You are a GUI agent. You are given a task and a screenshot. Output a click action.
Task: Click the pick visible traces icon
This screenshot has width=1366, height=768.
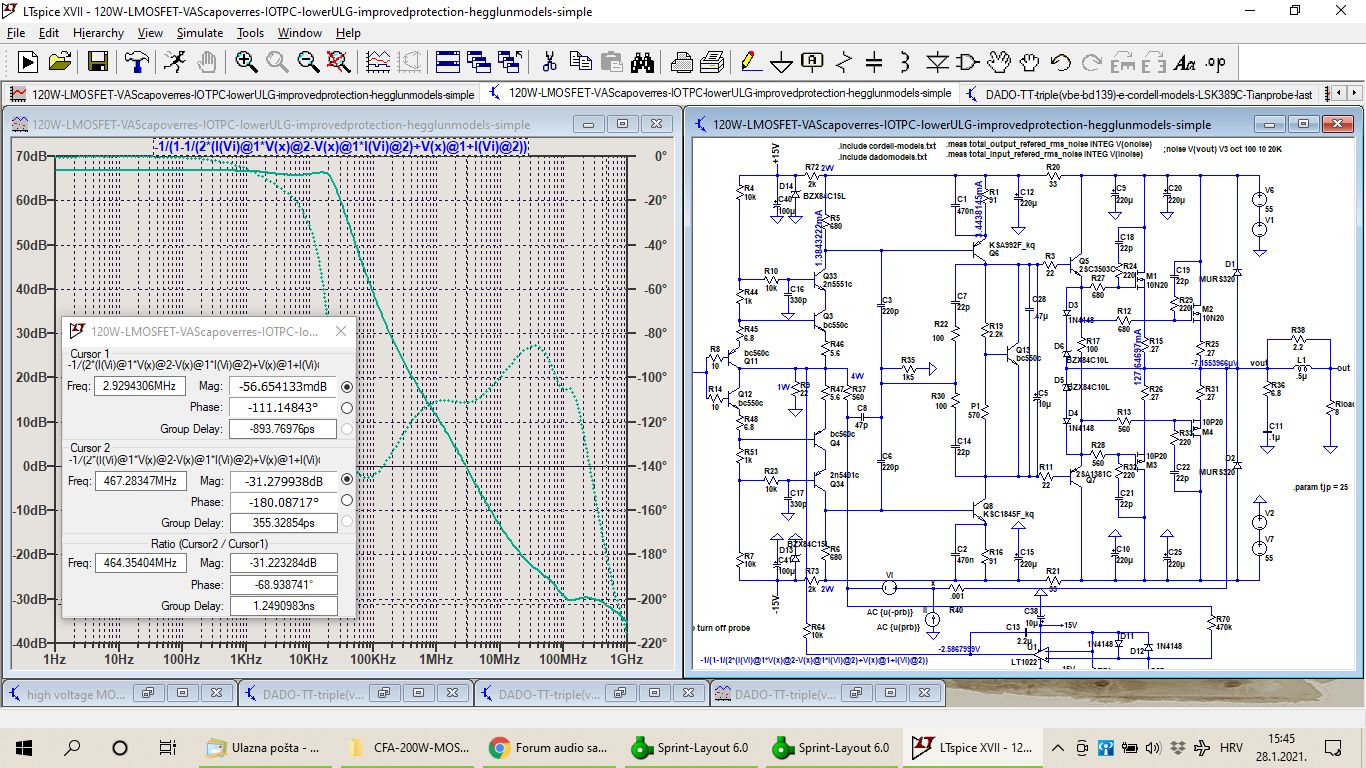pos(378,62)
